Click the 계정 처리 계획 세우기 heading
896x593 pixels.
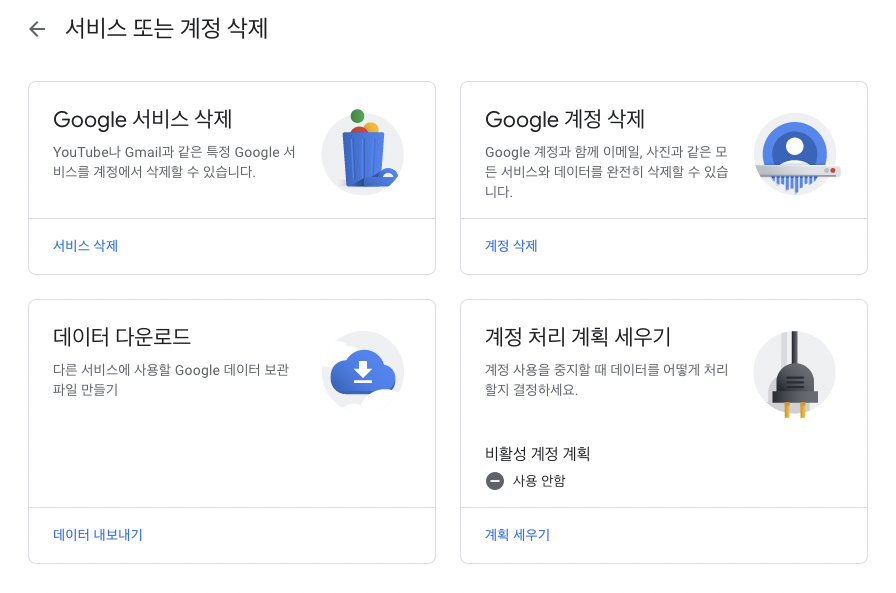pos(578,336)
